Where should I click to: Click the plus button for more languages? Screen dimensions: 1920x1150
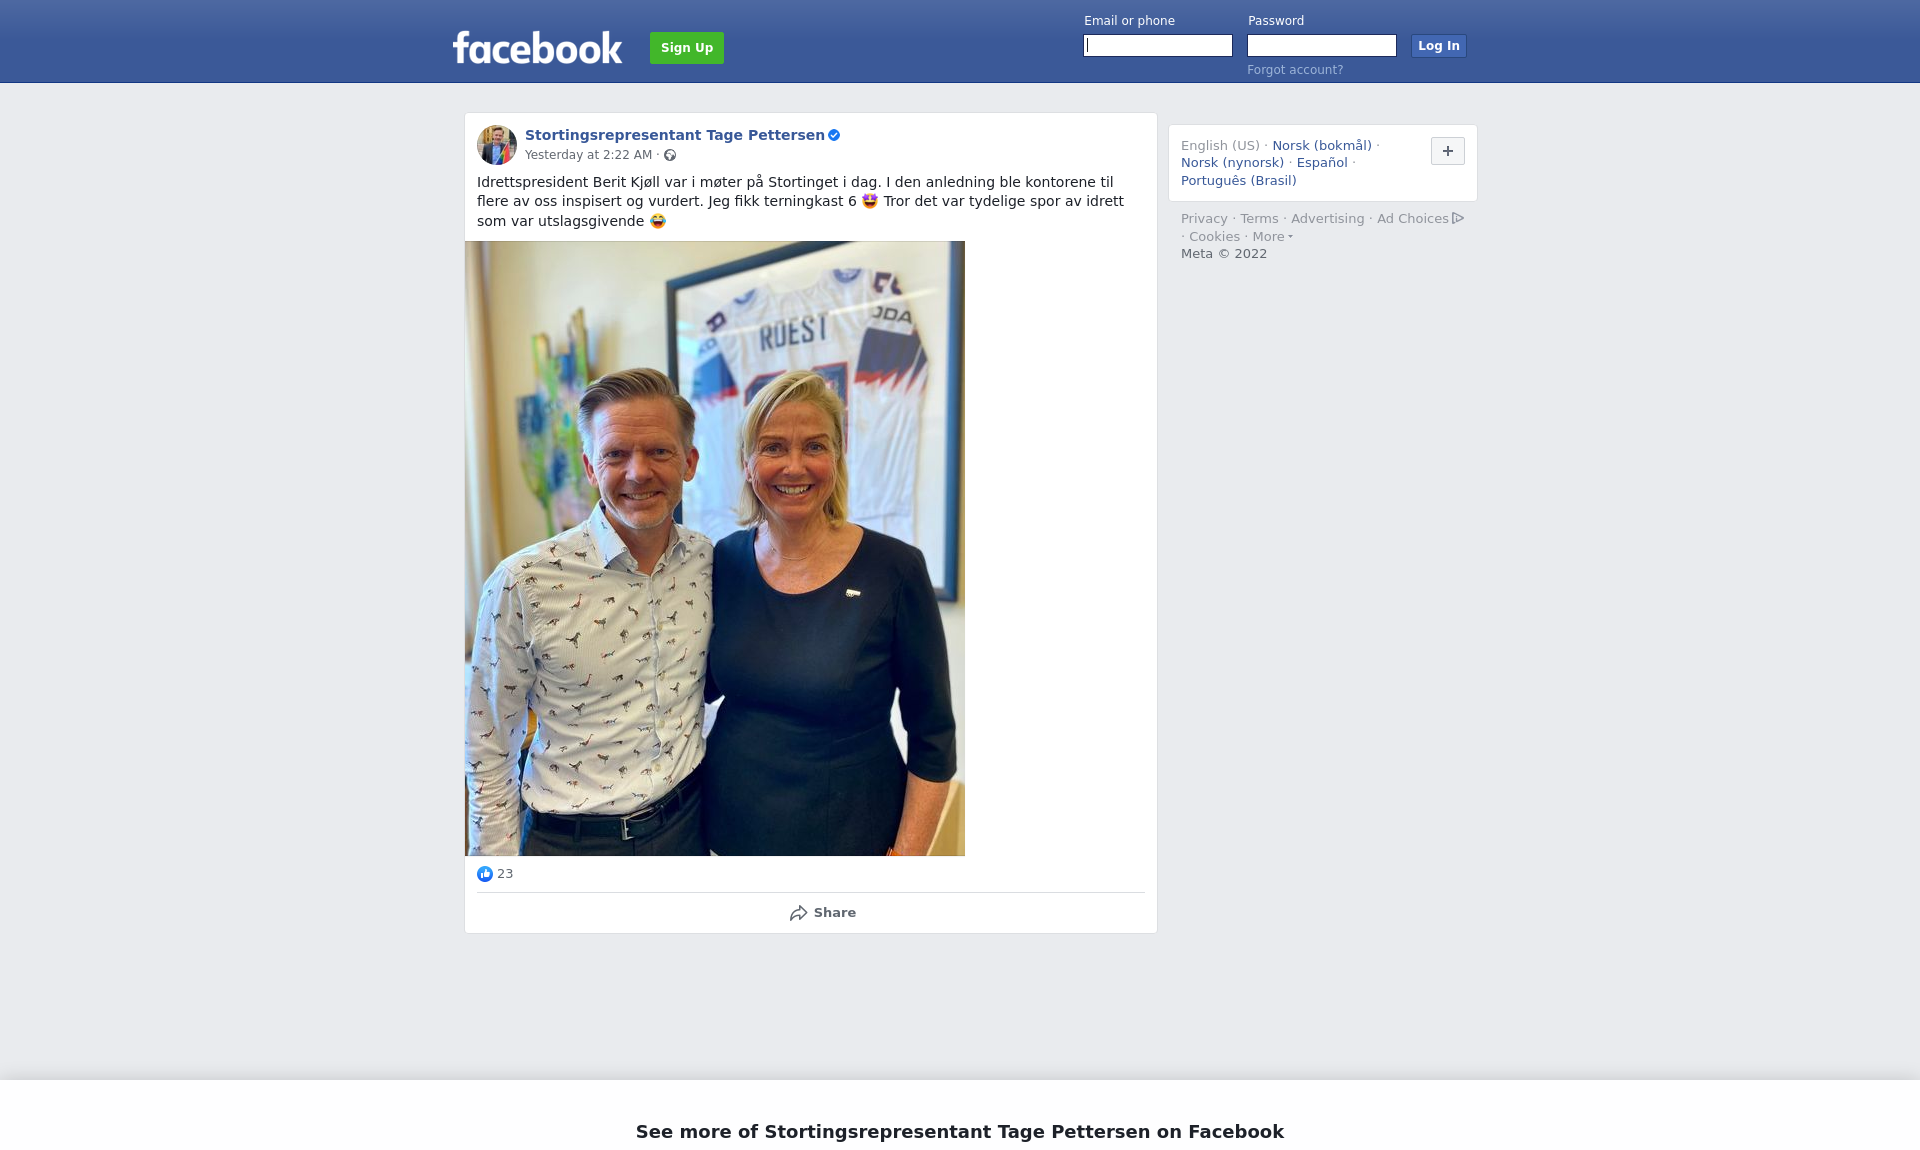pos(1448,151)
